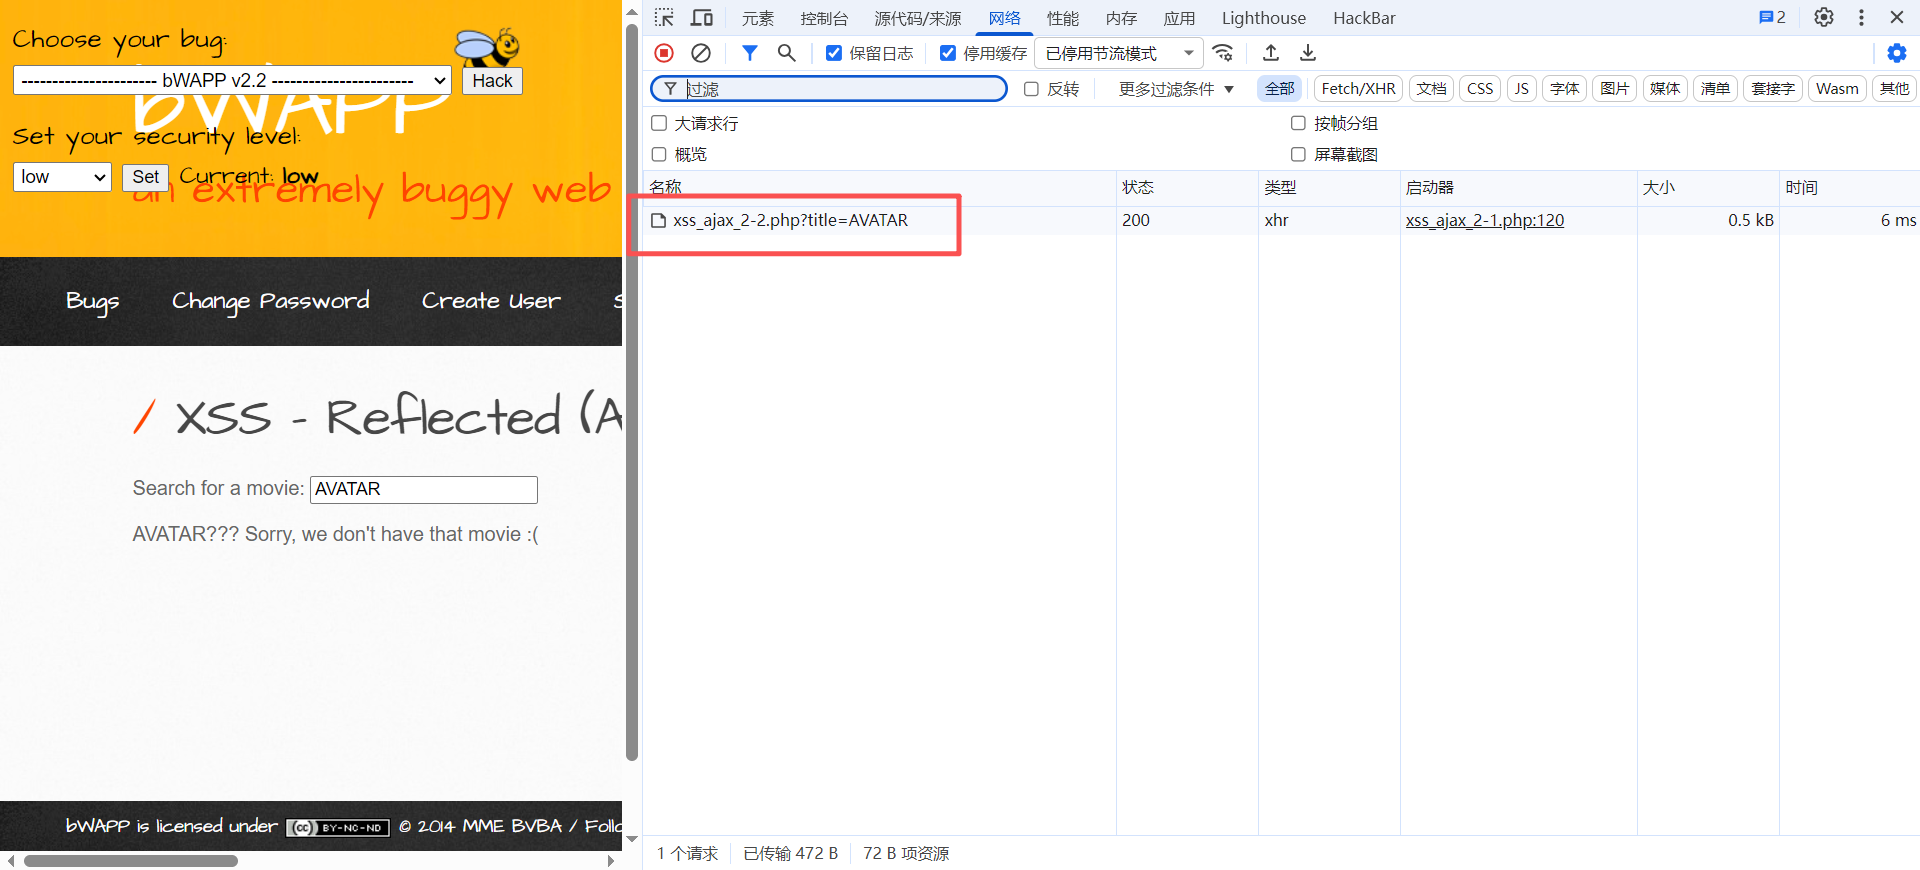Viewport: 1920px width, 870px height.
Task: Click the bWAPP bee logo
Action: (x=487, y=46)
